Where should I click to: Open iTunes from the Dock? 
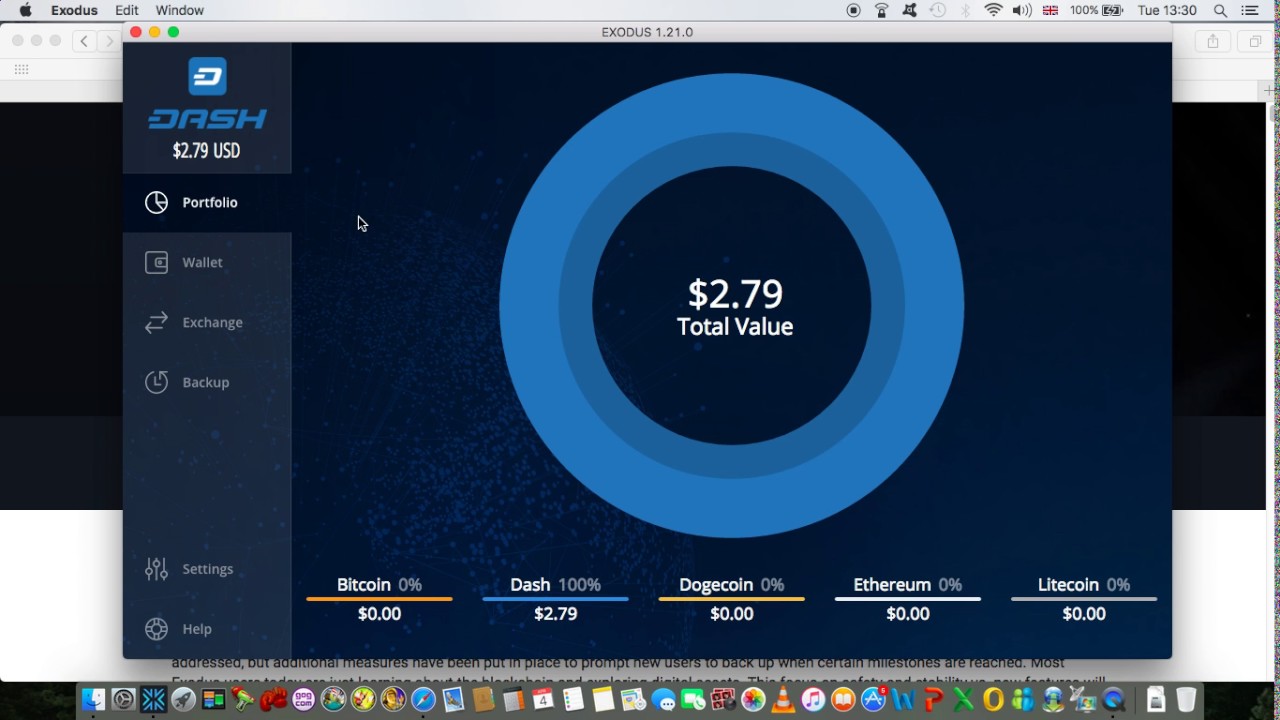click(813, 699)
